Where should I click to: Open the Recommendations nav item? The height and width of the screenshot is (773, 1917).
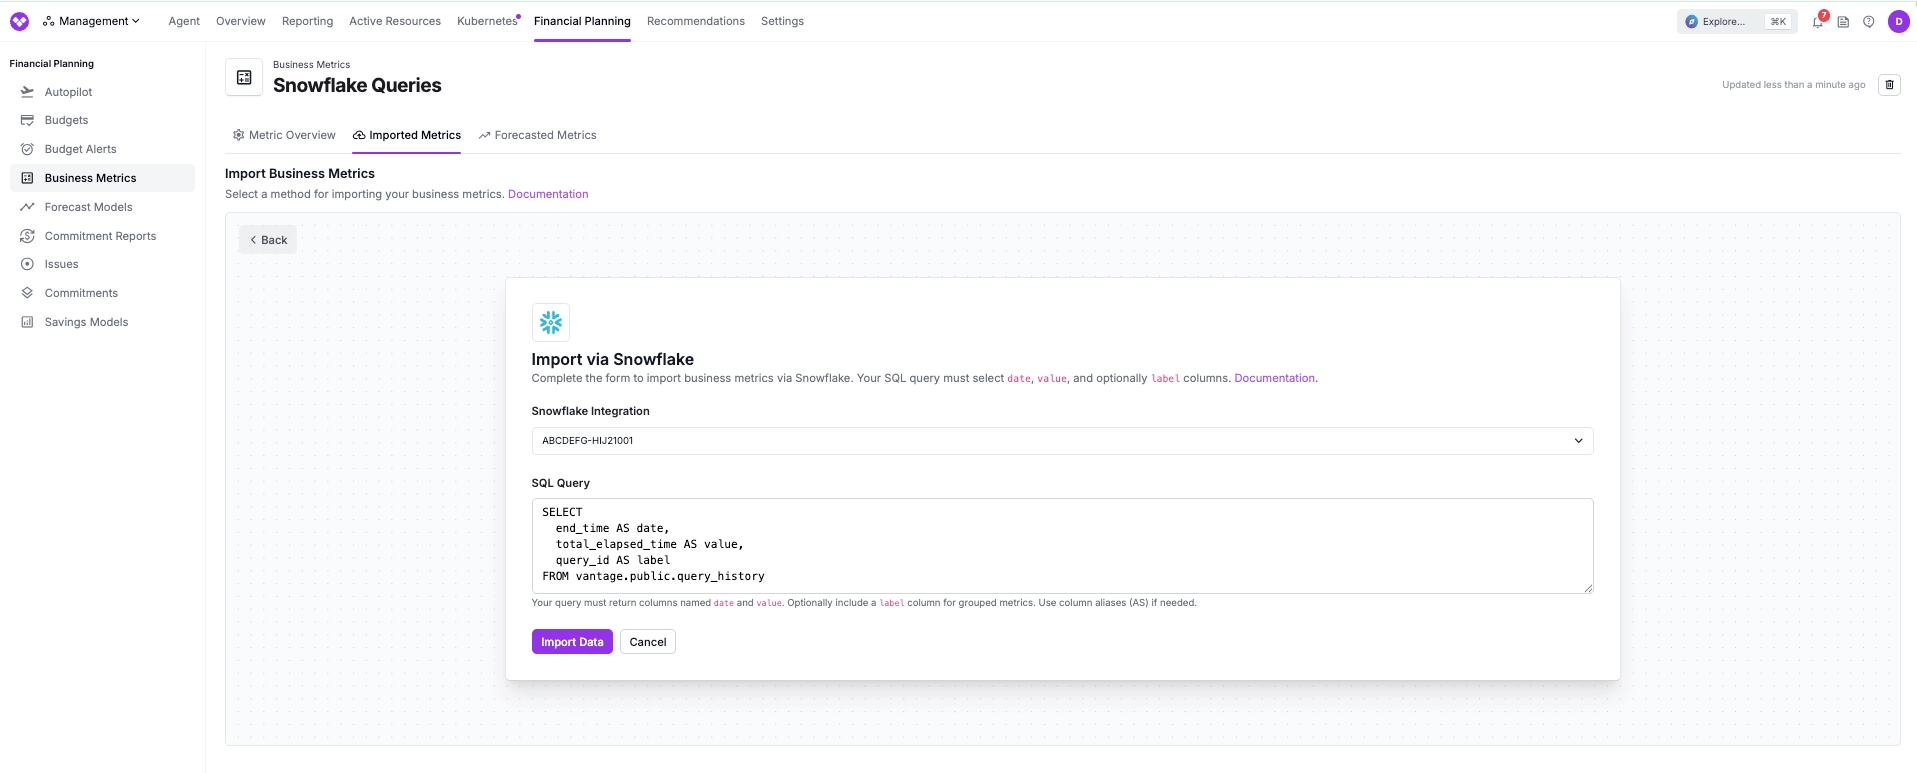[x=696, y=21]
